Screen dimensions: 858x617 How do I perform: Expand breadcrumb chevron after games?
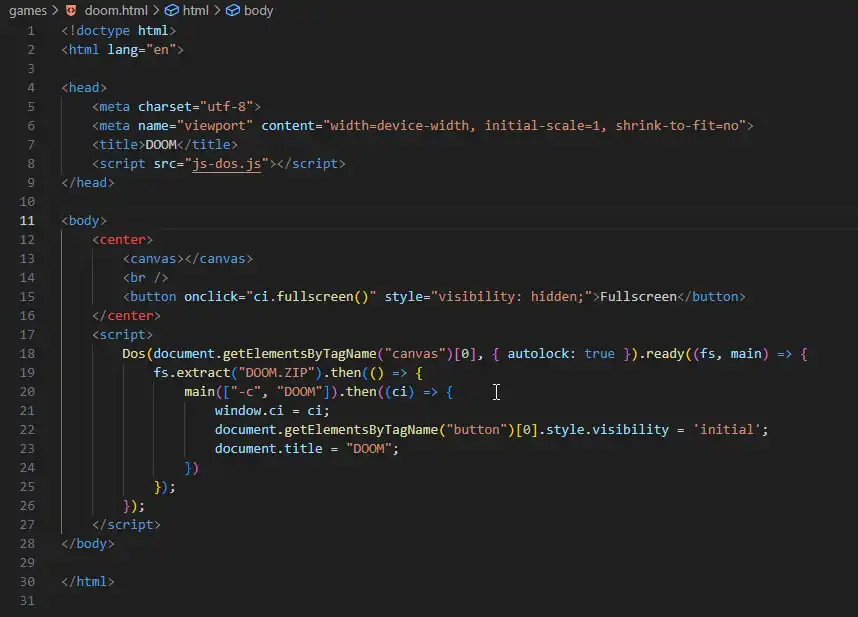(55, 10)
